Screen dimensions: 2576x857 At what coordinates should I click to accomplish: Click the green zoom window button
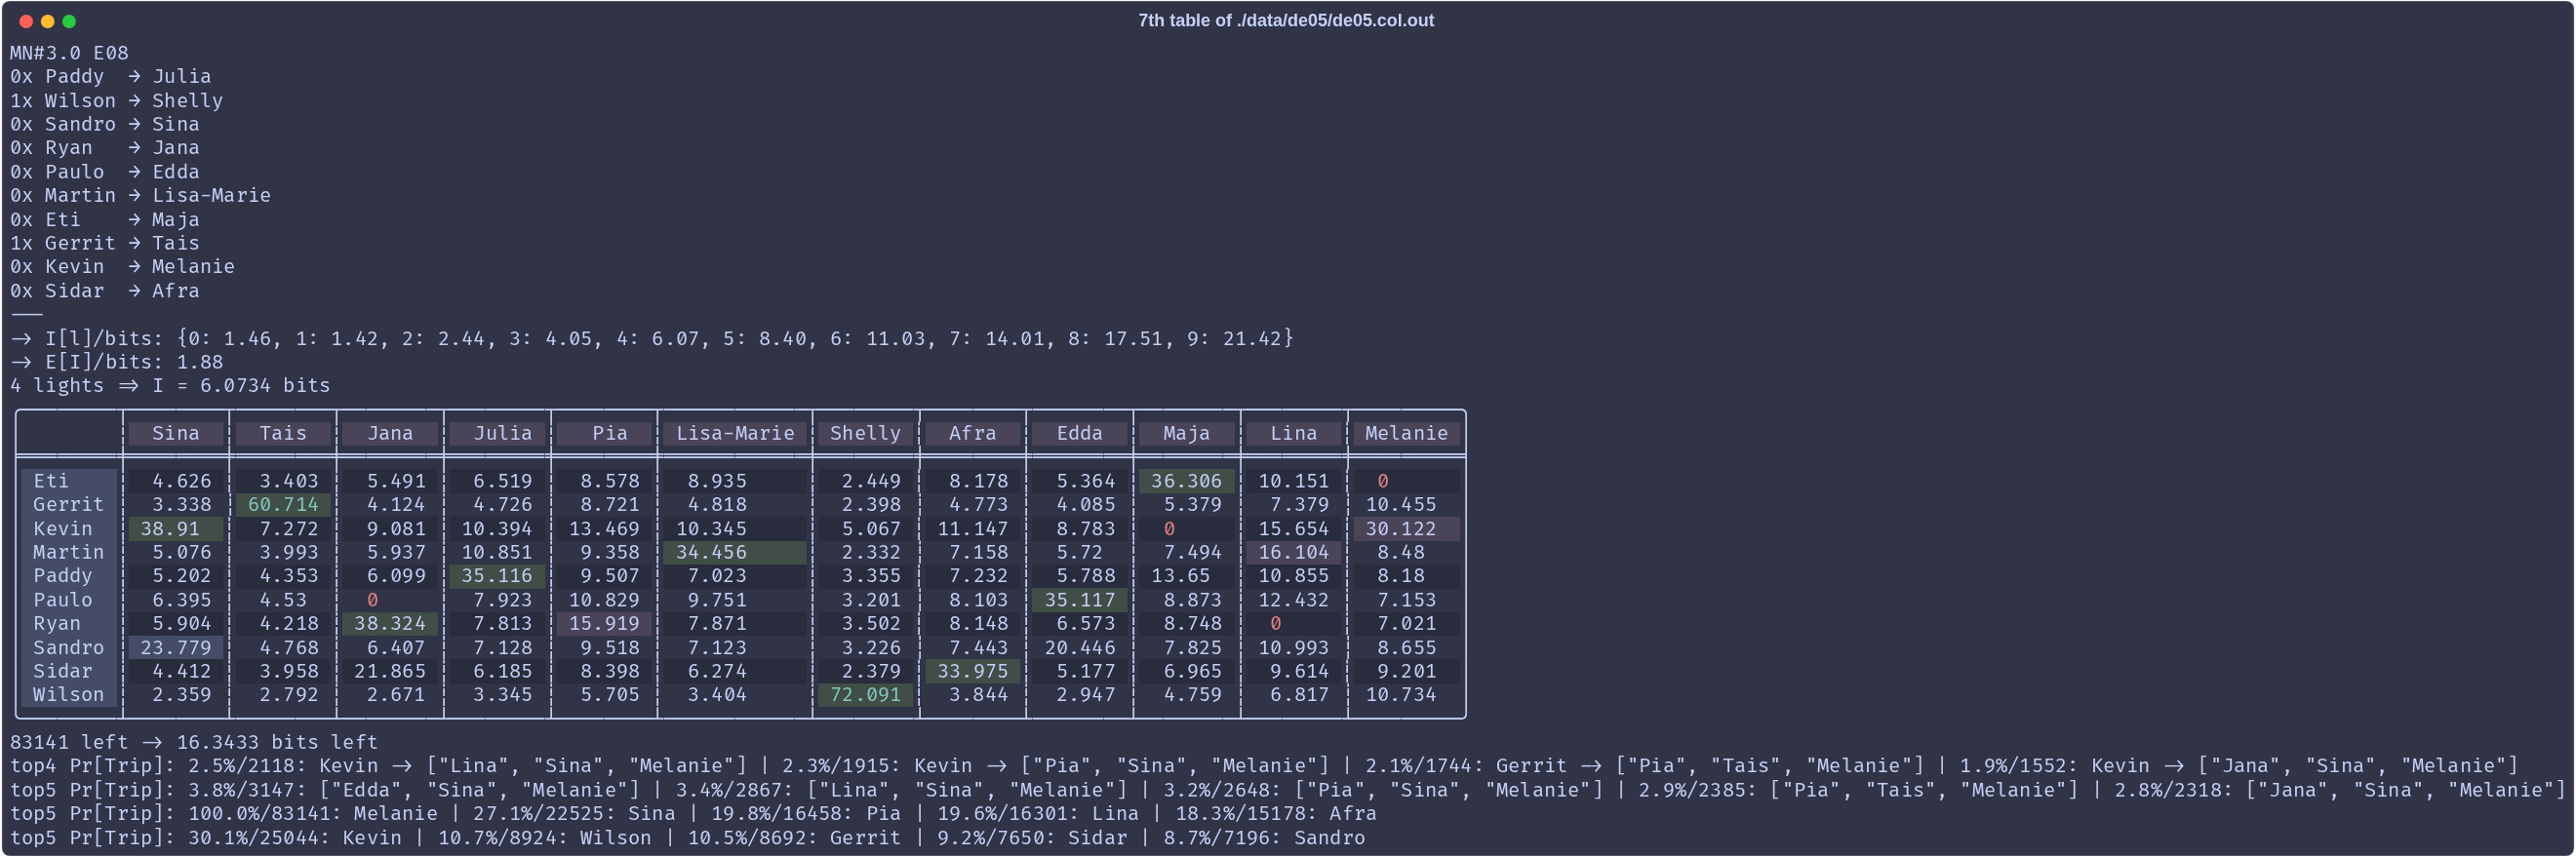69,21
